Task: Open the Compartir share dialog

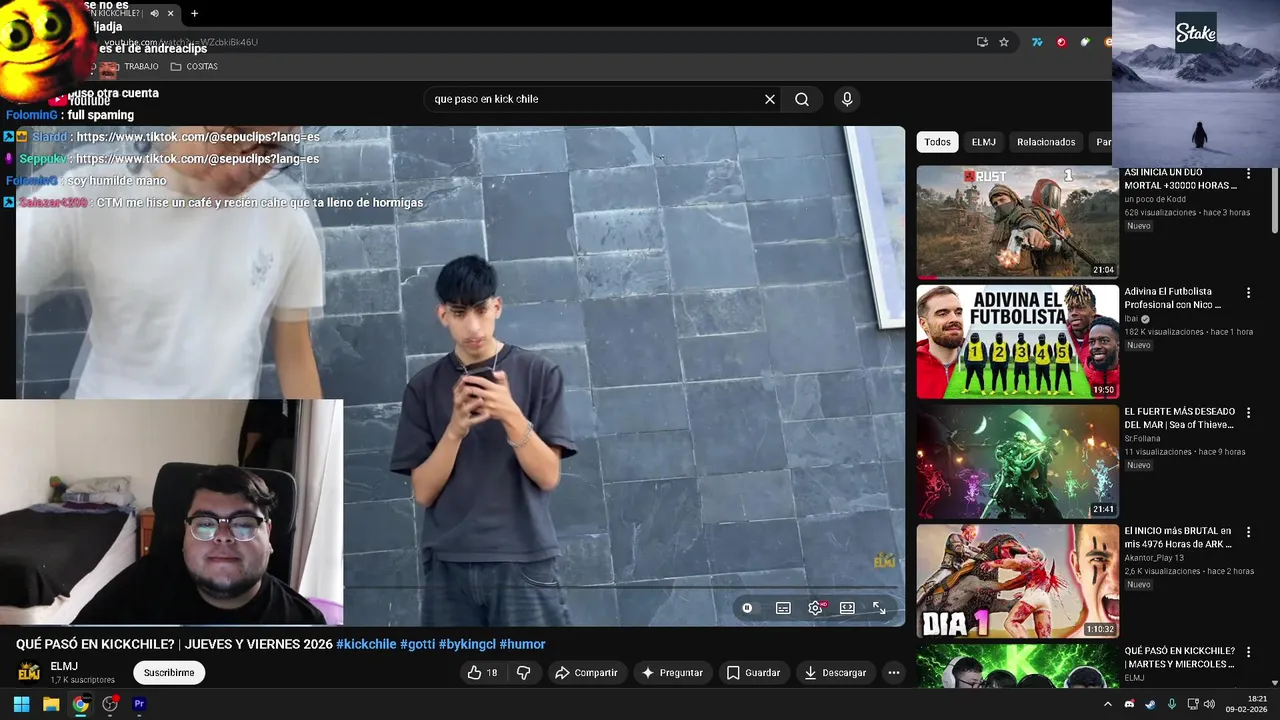Action: tap(586, 673)
